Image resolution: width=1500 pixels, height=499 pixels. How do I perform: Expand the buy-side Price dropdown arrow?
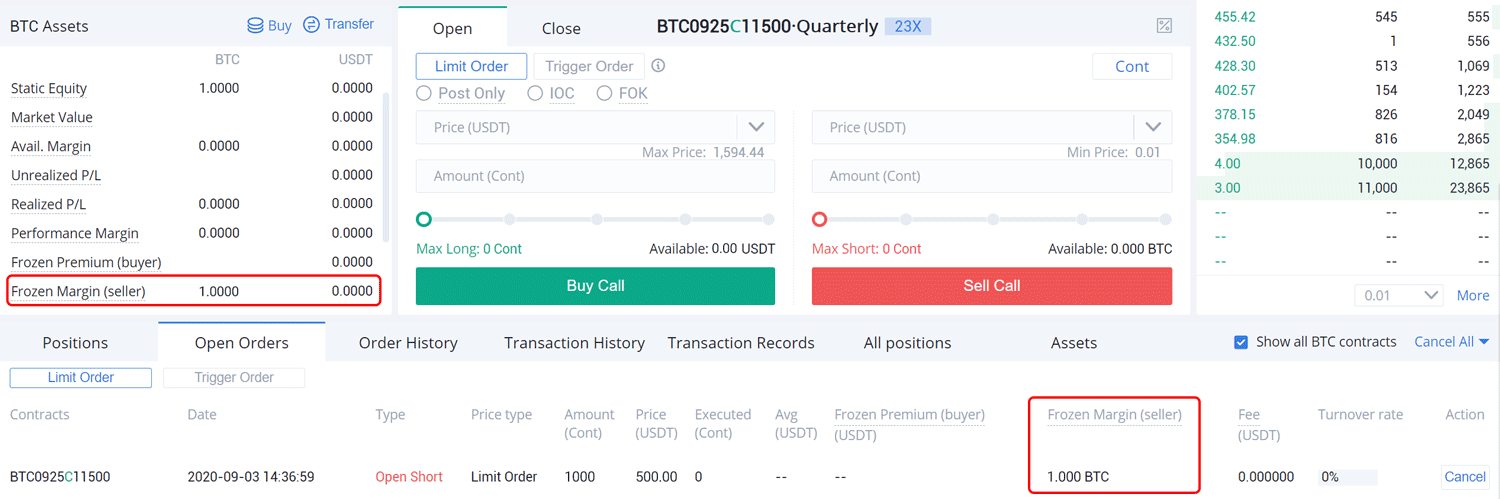(x=755, y=127)
